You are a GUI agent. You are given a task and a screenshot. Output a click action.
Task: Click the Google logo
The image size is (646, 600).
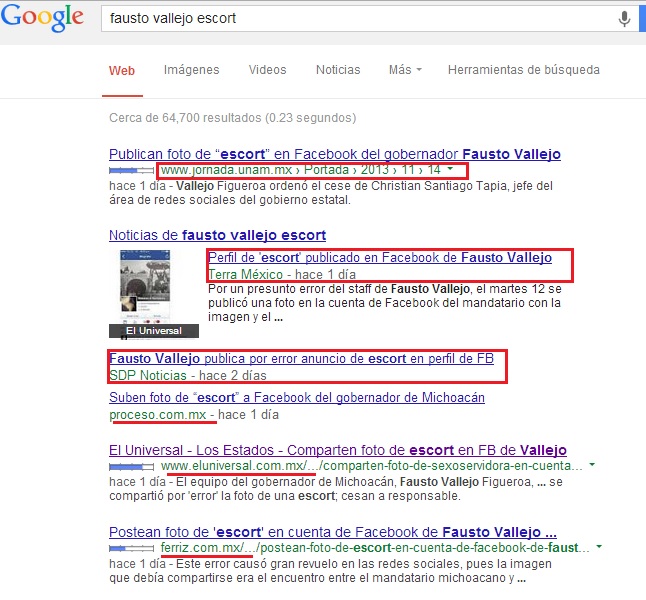coord(42,17)
